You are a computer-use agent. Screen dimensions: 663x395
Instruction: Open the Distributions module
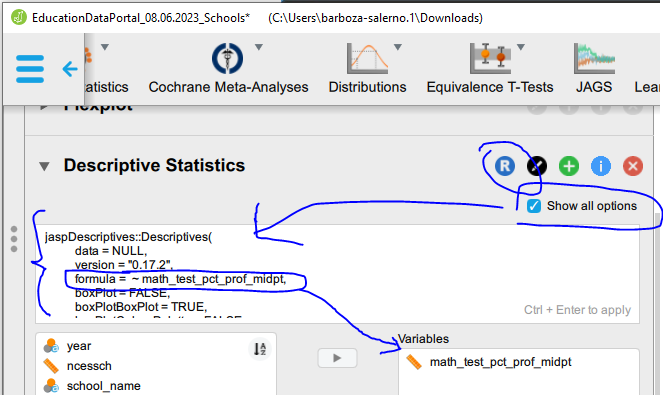(367, 69)
